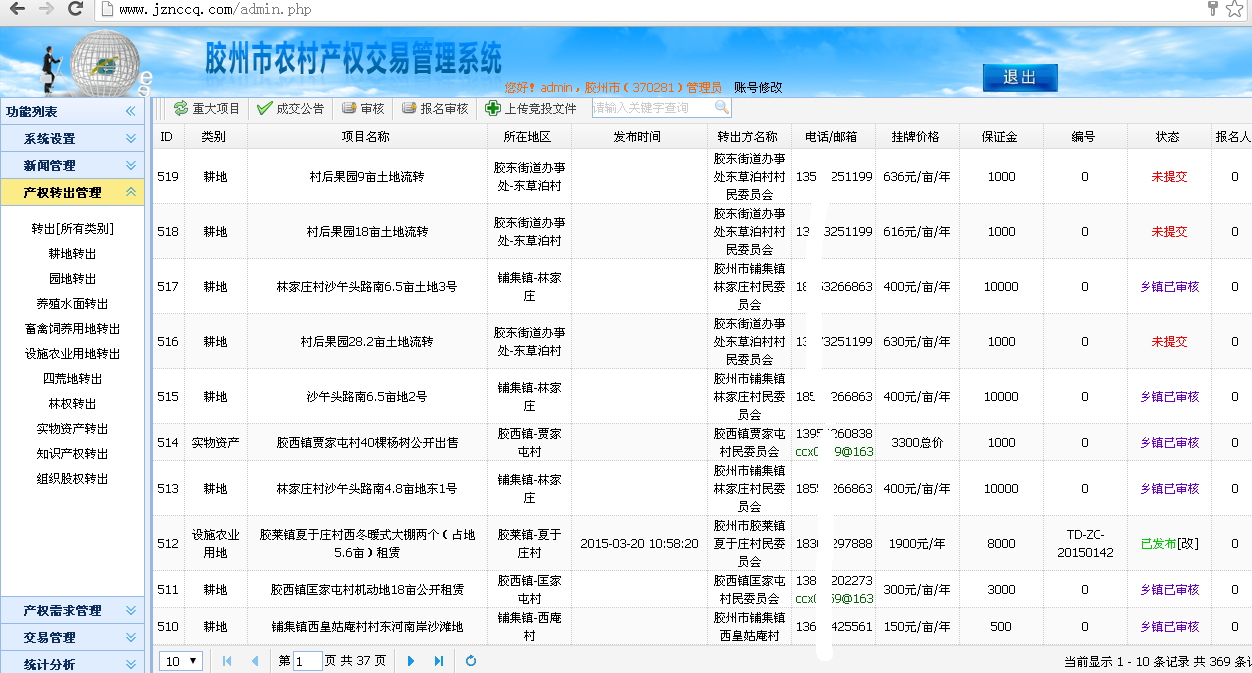This screenshot has height=673, width=1252.
Task: Go to the first page icon
Action: 227,661
